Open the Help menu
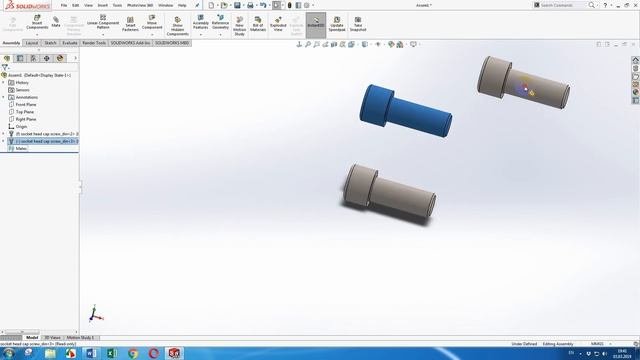 click(x=182, y=5)
